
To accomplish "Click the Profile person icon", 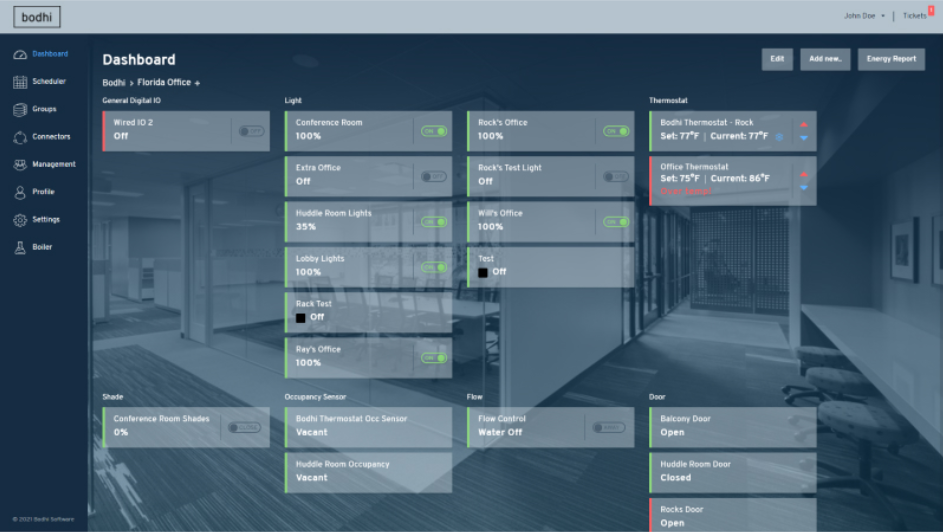I will pos(20,192).
